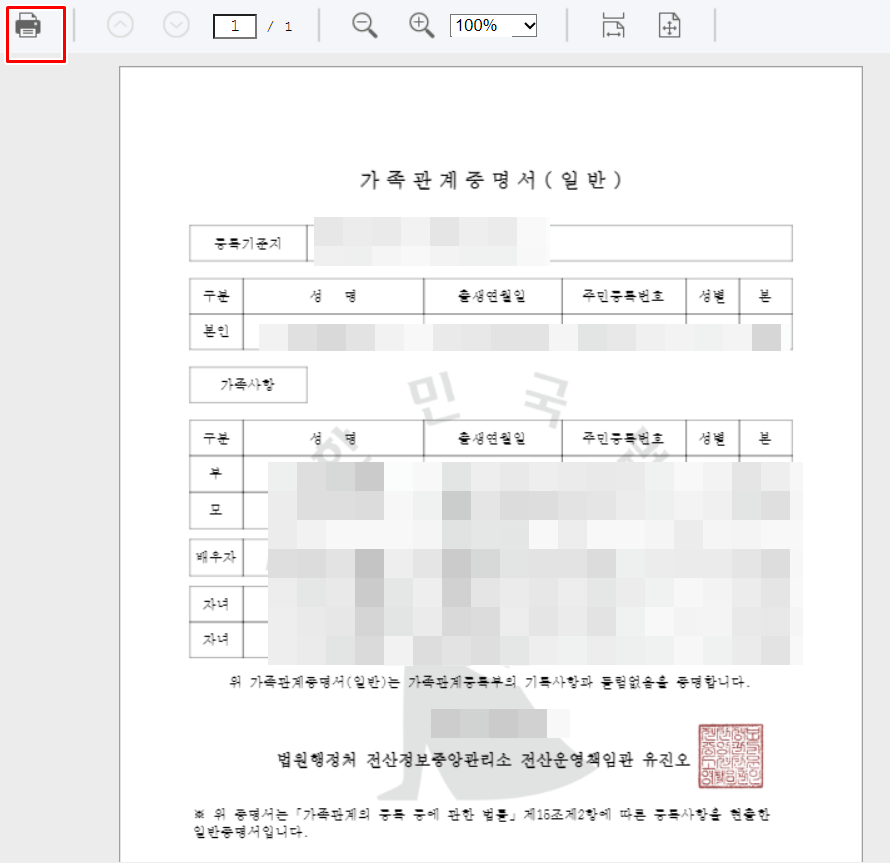Image resolution: width=890 pixels, height=867 pixels.
Task: Click the 배우자 row of the family table
Action: pyautogui.click(x=216, y=557)
